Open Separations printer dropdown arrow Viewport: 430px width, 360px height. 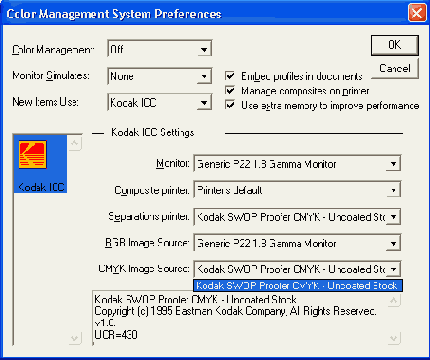(393, 217)
